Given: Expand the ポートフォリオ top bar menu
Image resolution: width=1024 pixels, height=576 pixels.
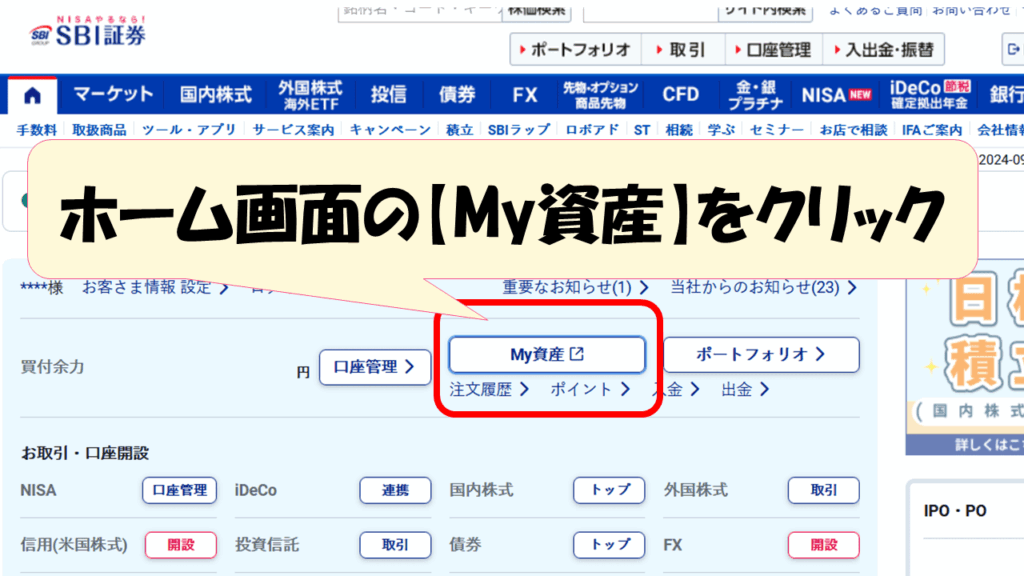Looking at the screenshot, I should (x=573, y=49).
